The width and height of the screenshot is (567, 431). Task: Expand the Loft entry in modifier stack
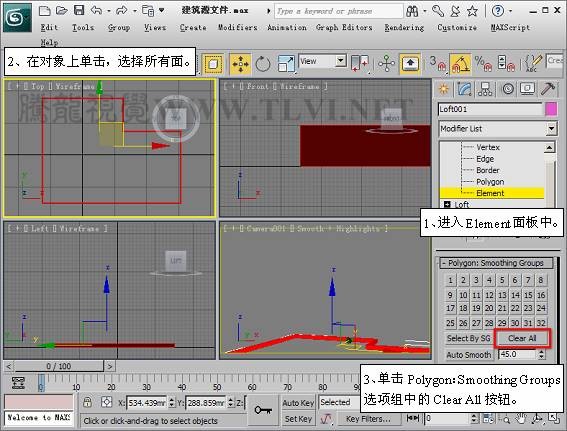coord(447,204)
